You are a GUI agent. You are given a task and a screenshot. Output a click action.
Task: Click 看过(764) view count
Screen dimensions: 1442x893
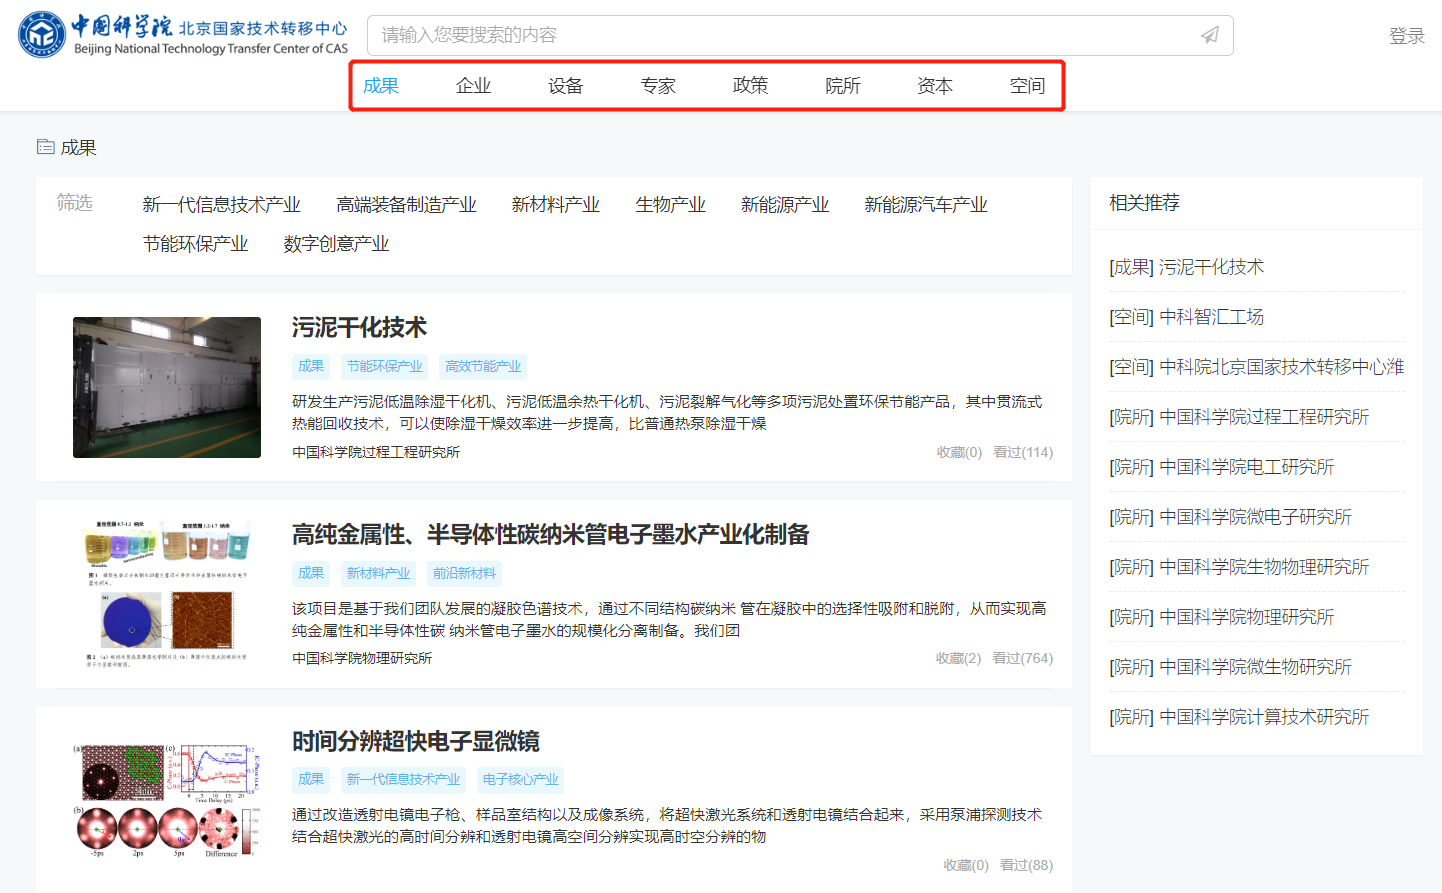tap(1022, 658)
